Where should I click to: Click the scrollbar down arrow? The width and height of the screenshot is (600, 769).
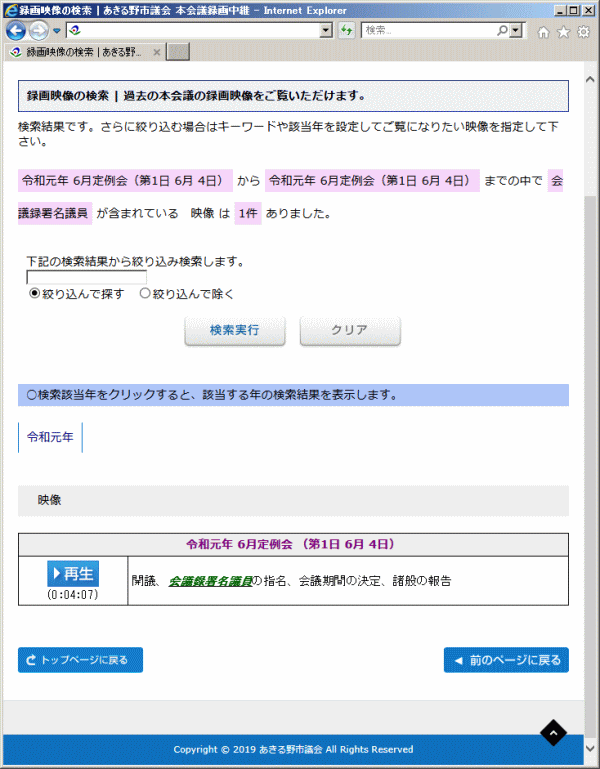[x=590, y=748]
